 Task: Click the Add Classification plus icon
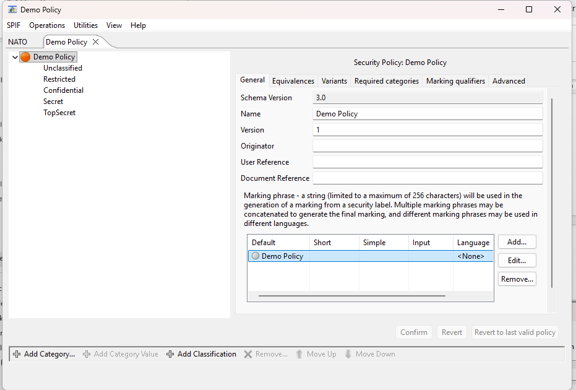point(170,354)
